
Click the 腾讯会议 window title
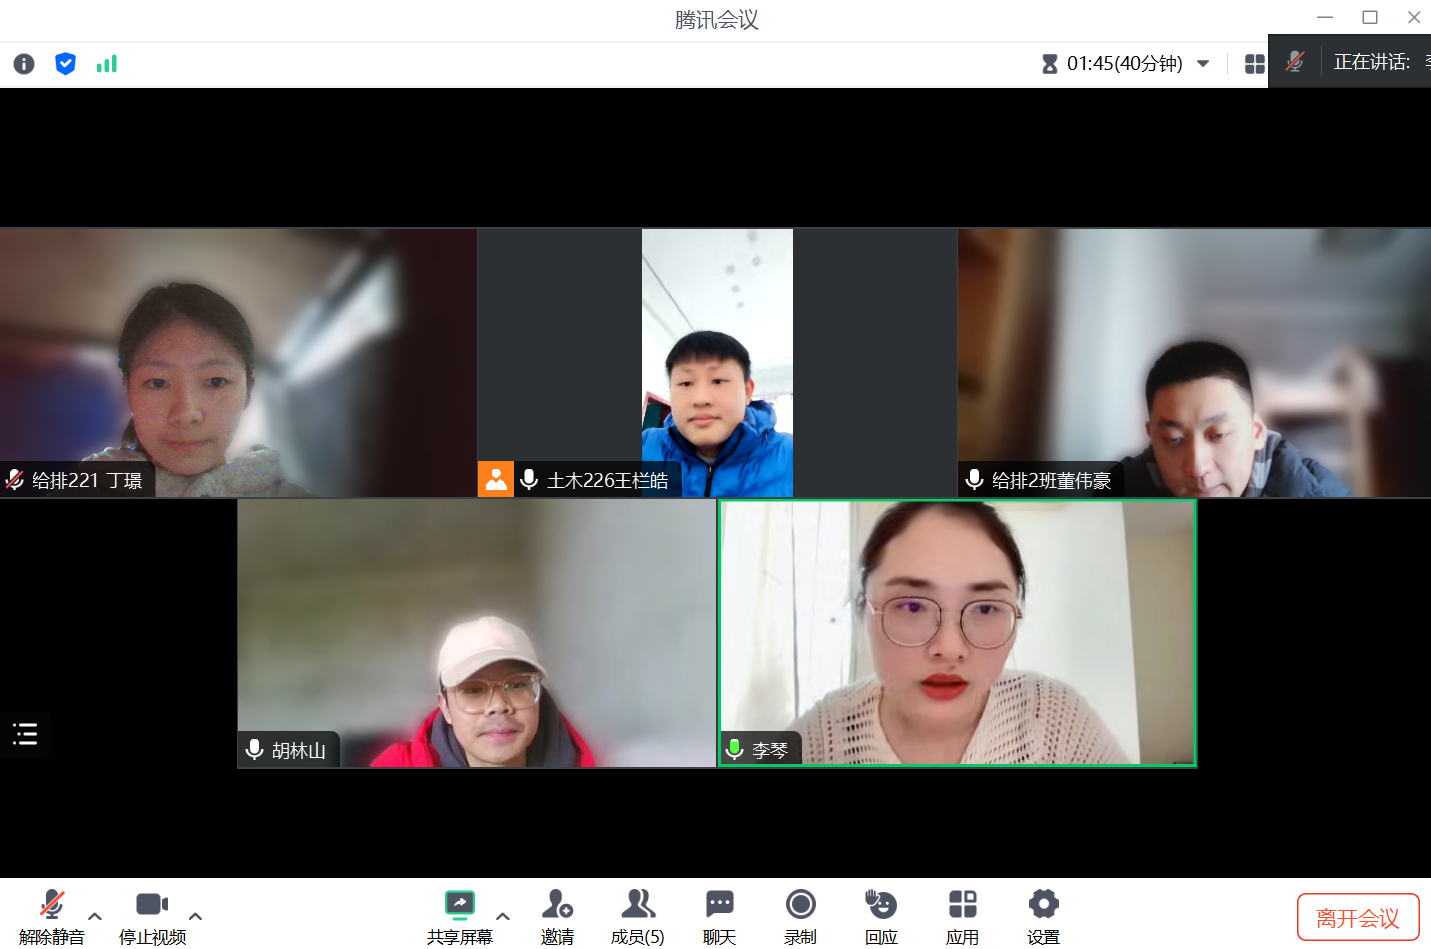716,20
